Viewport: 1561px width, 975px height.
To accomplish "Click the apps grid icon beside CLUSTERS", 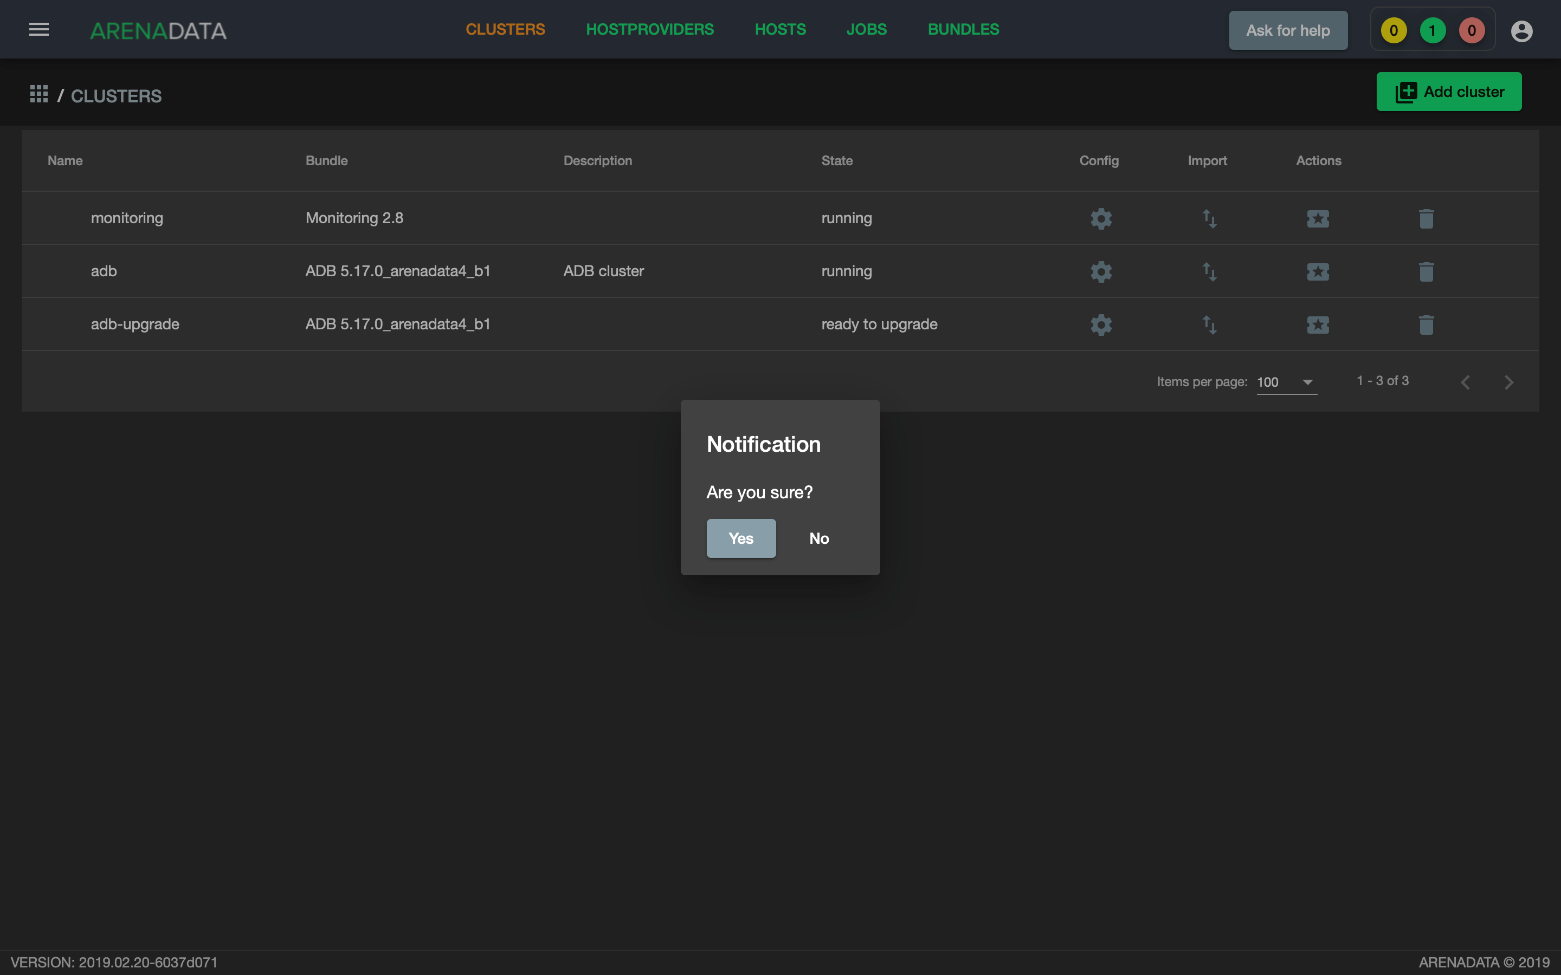I will [x=39, y=94].
